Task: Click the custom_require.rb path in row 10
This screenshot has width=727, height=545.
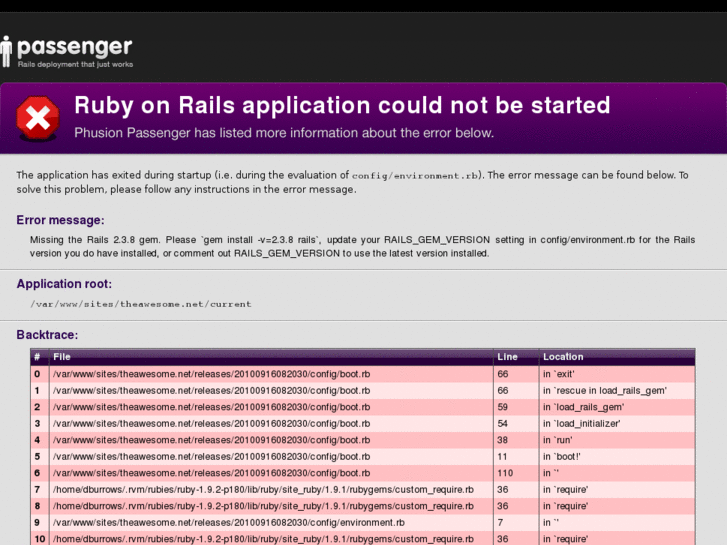Action: 263,539
